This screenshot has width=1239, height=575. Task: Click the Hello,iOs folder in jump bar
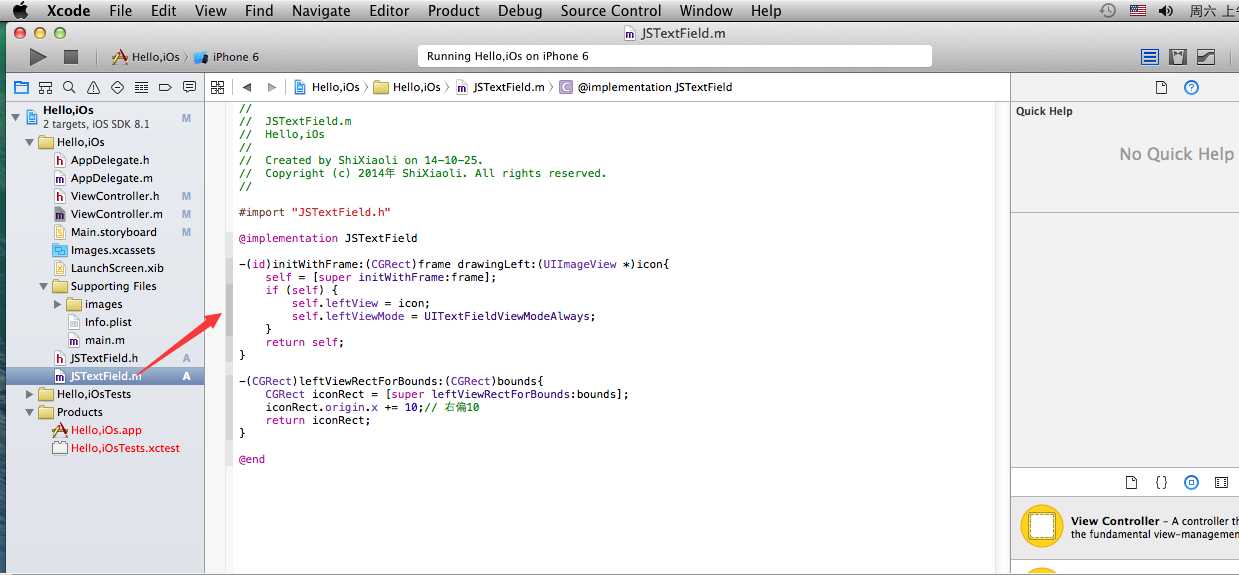coord(407,87)
